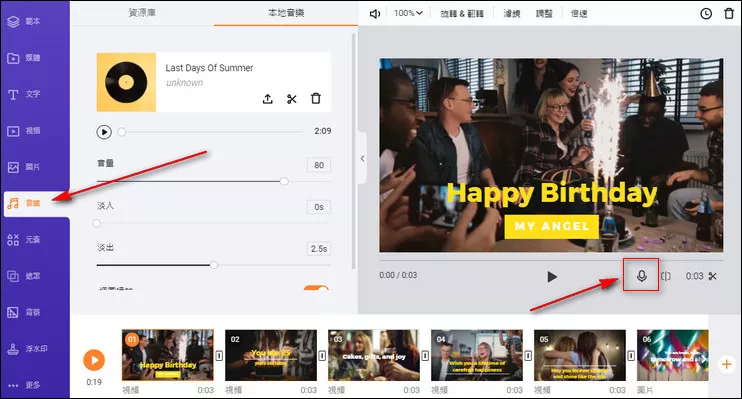Show more sidebar options via 更多

[25, 385]
